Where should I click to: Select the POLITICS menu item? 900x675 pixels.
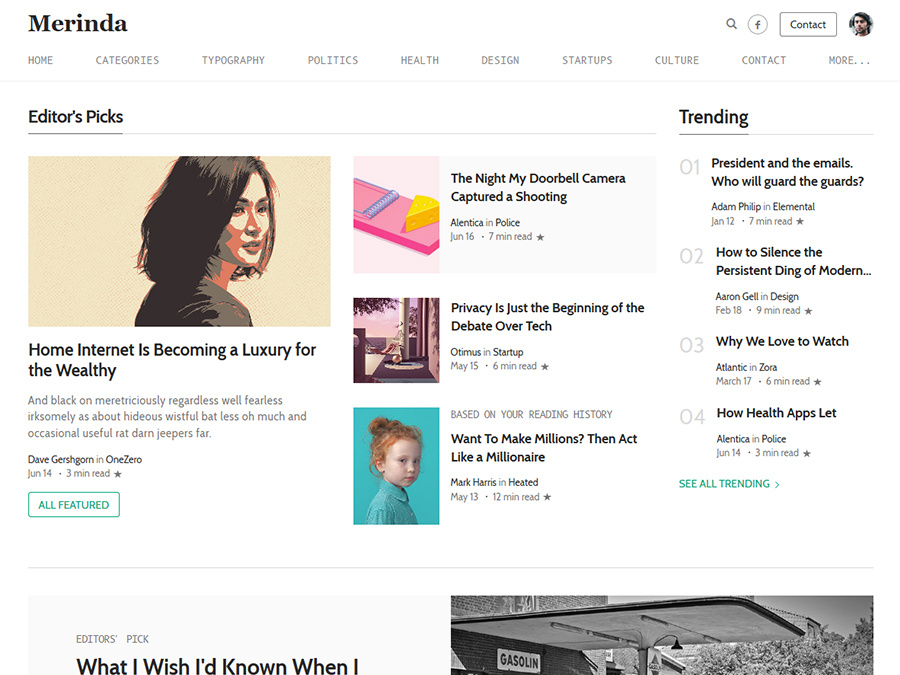coord(333,60)
